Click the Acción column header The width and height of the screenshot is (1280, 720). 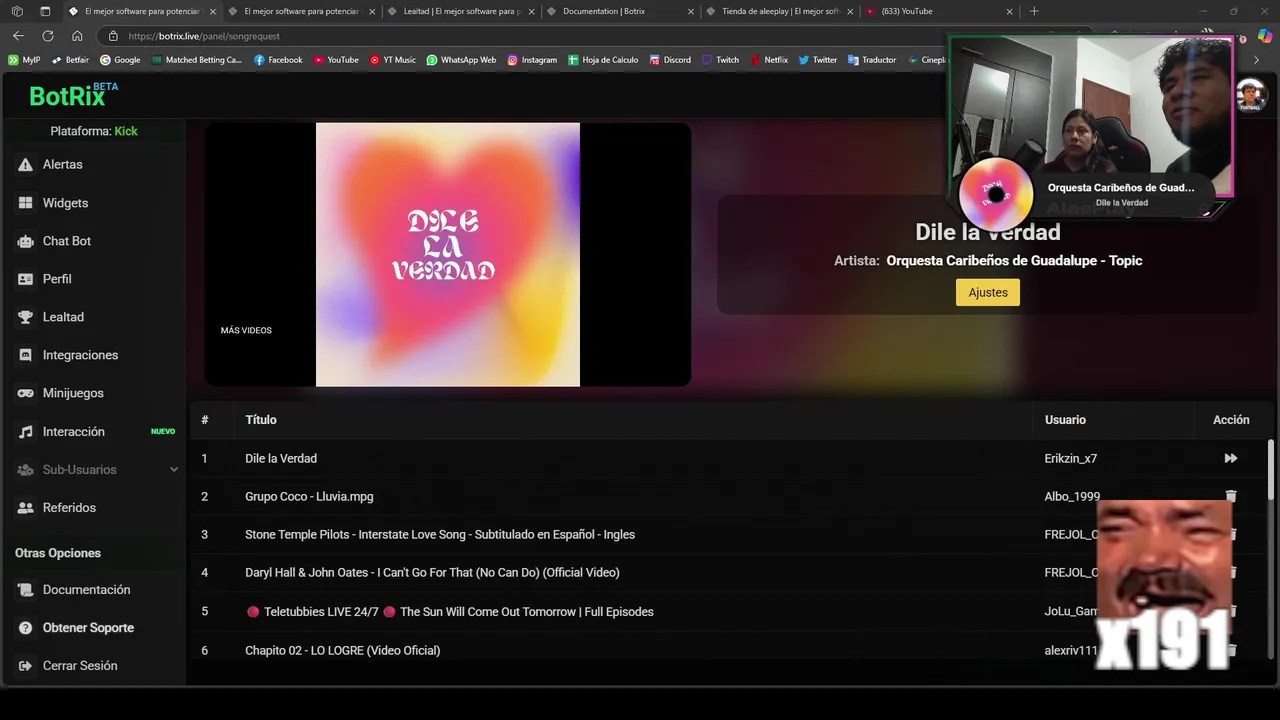click(x=1231, y=420)
